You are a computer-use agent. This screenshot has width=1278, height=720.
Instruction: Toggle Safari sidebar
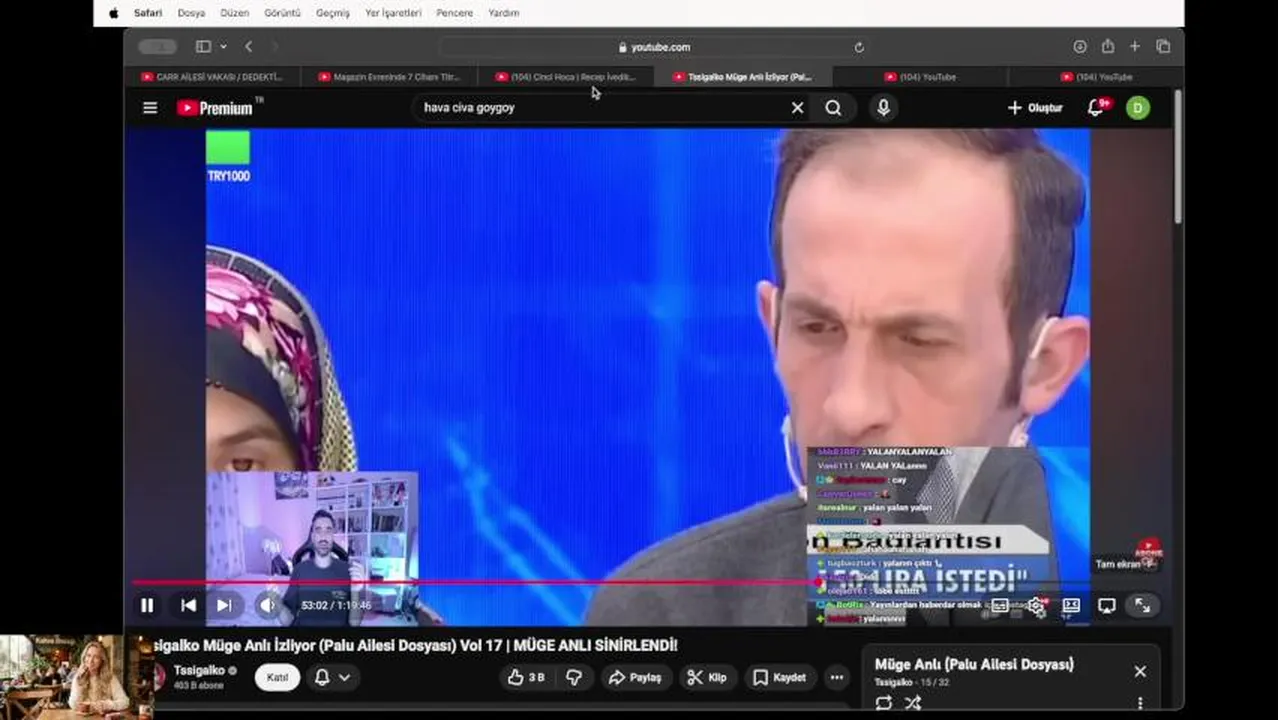point(203,47)
